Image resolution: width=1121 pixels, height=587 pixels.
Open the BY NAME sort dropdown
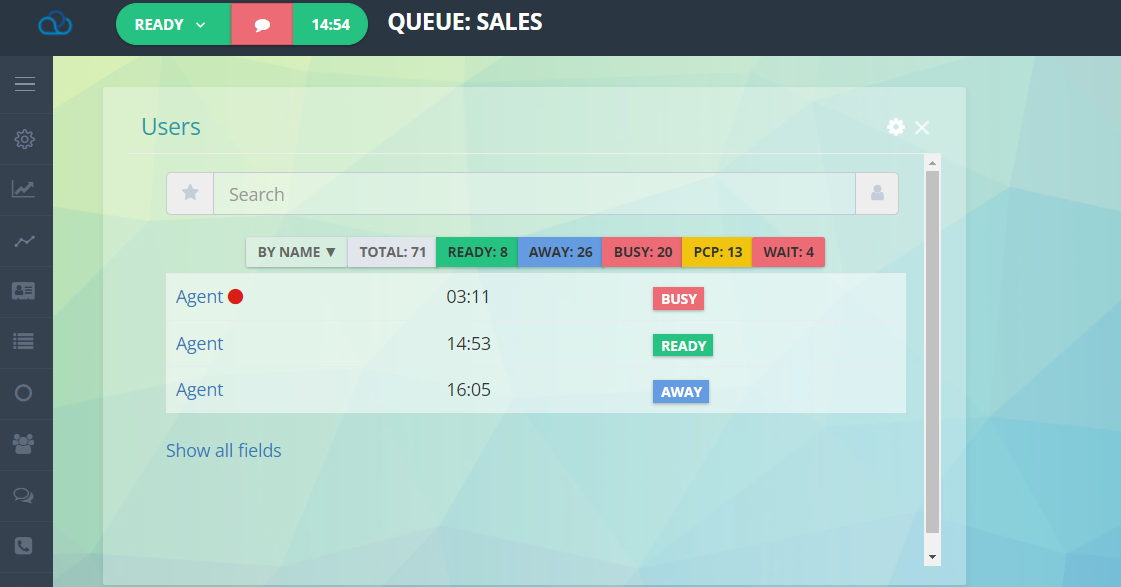pos(296,252)
